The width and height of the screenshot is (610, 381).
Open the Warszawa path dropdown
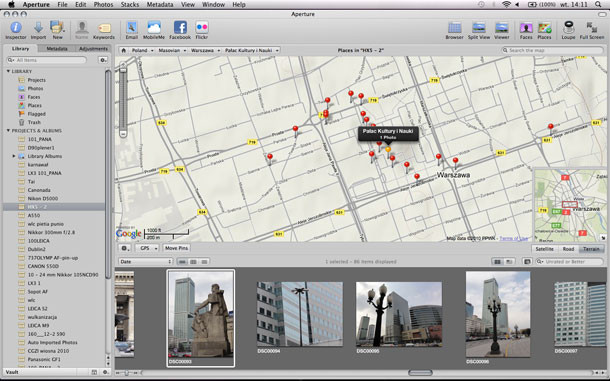(205, 50)
